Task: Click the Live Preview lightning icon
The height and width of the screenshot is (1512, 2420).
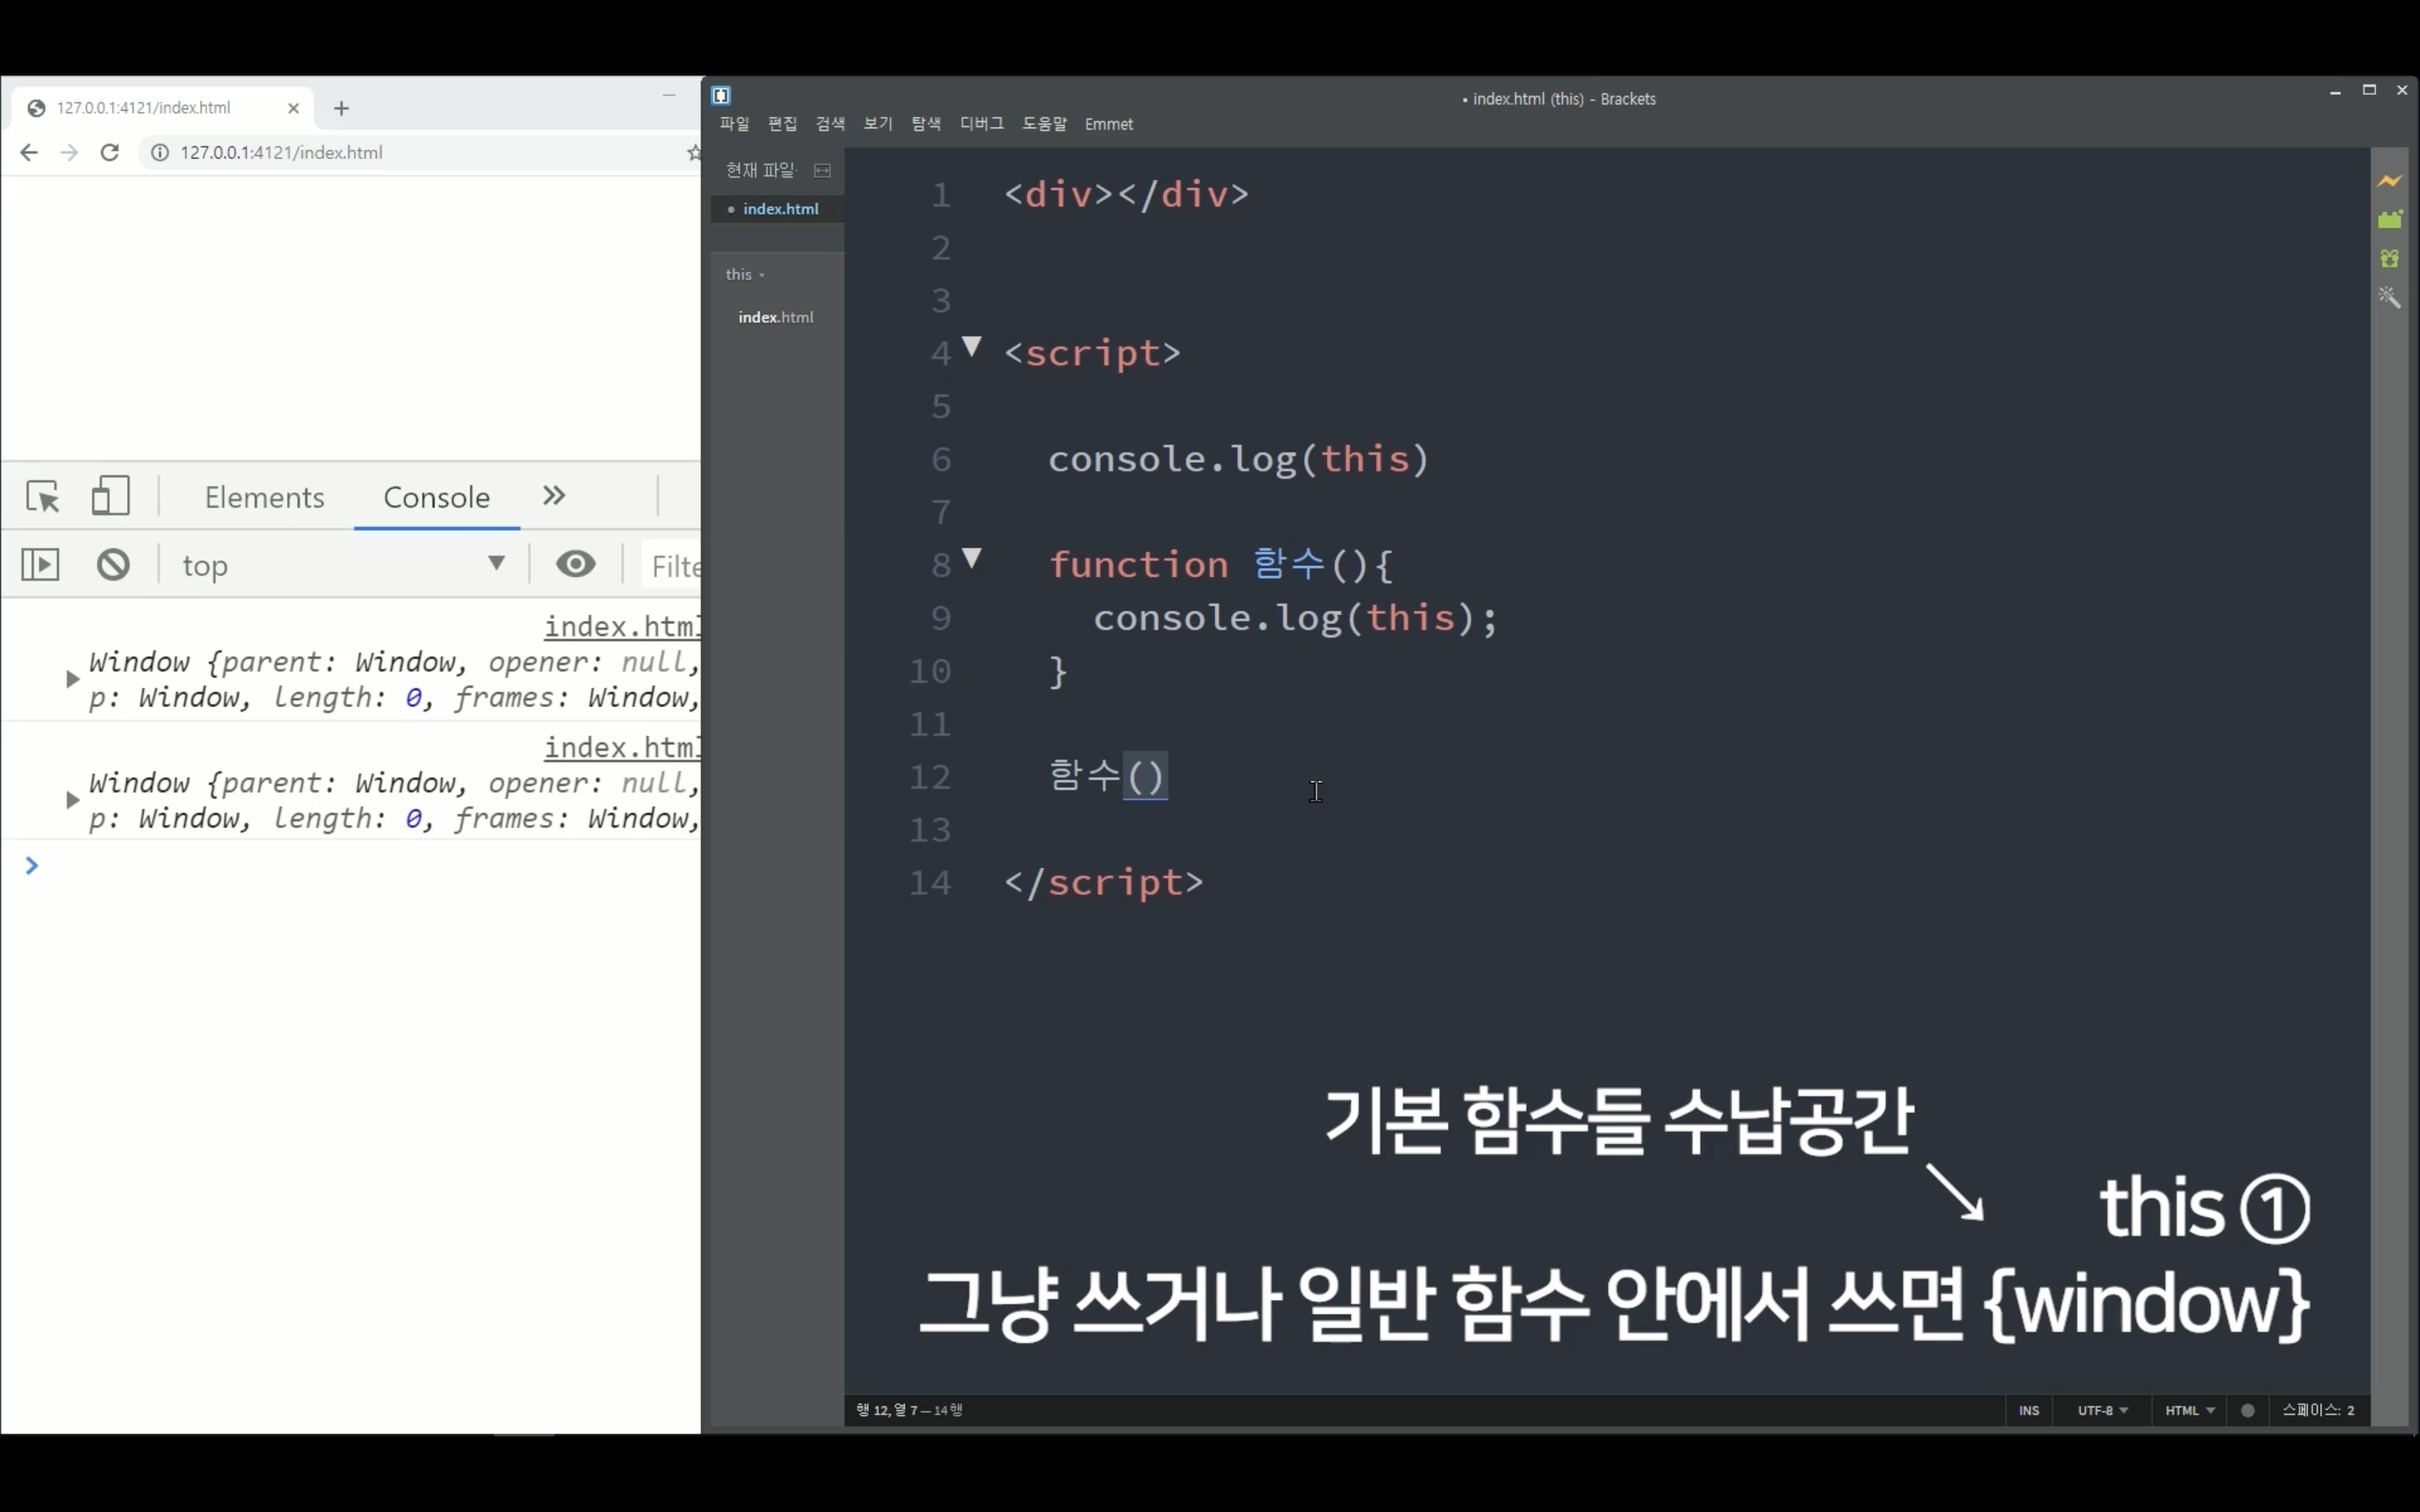Action: 2389,181
